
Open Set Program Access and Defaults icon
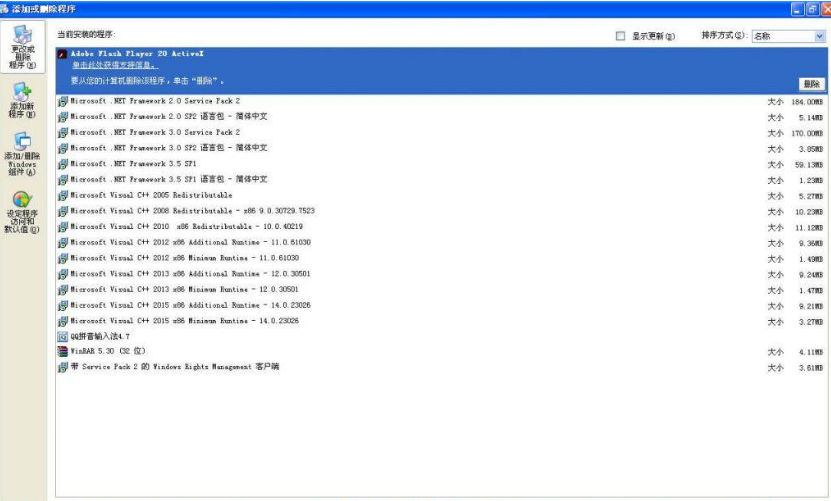click(x=22, y=201)
